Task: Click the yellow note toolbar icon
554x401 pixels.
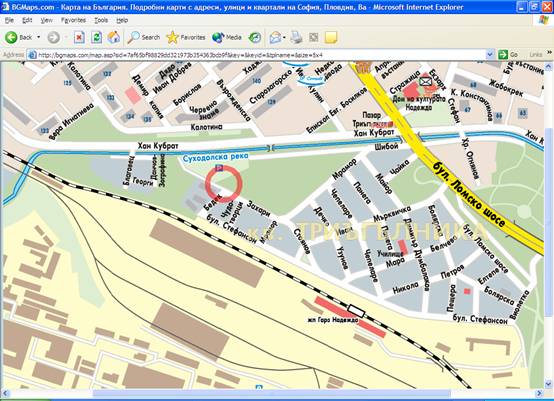Action: (331, 37)
